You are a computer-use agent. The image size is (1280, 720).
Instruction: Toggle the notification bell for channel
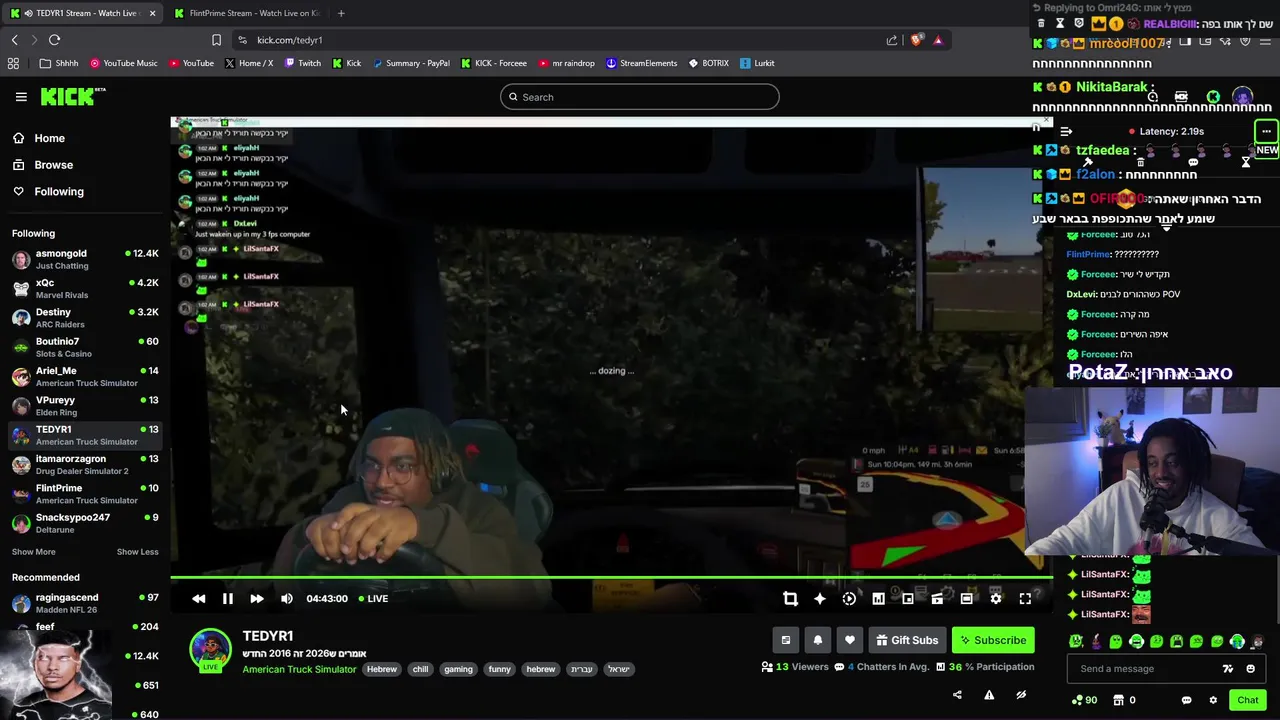point(818,640)
